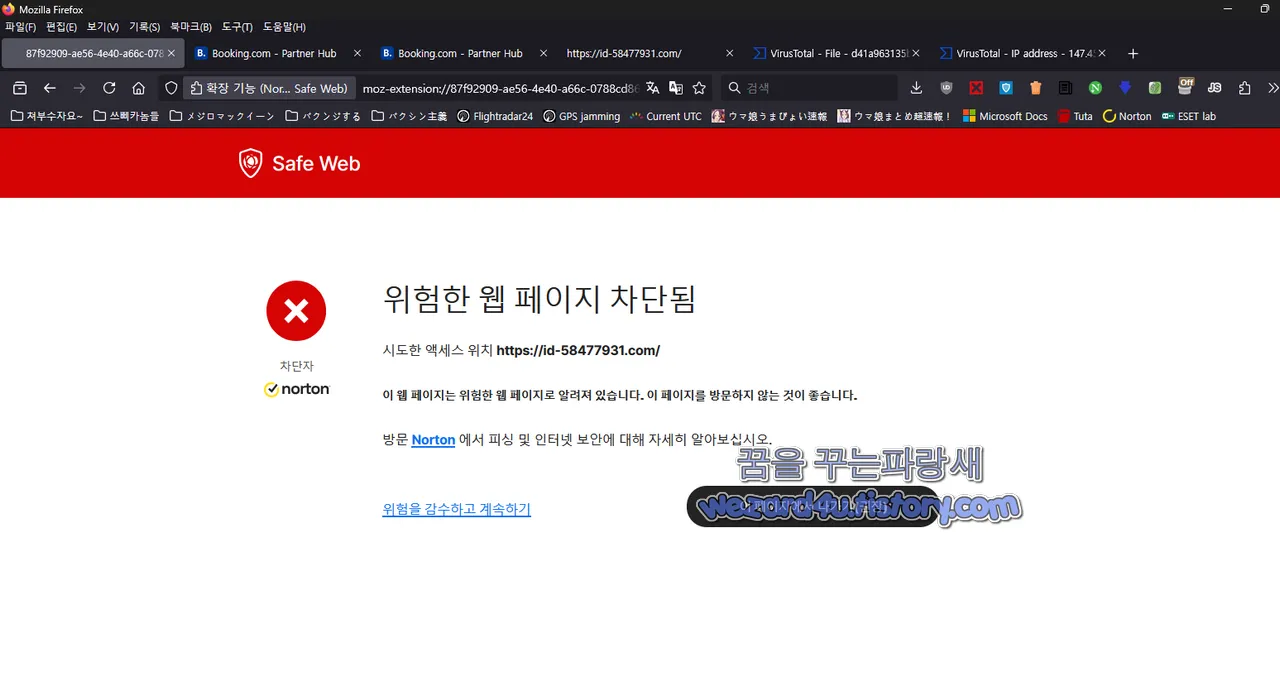Open the Downloads panel icon

pyautogui.click(x=916, y=88)
